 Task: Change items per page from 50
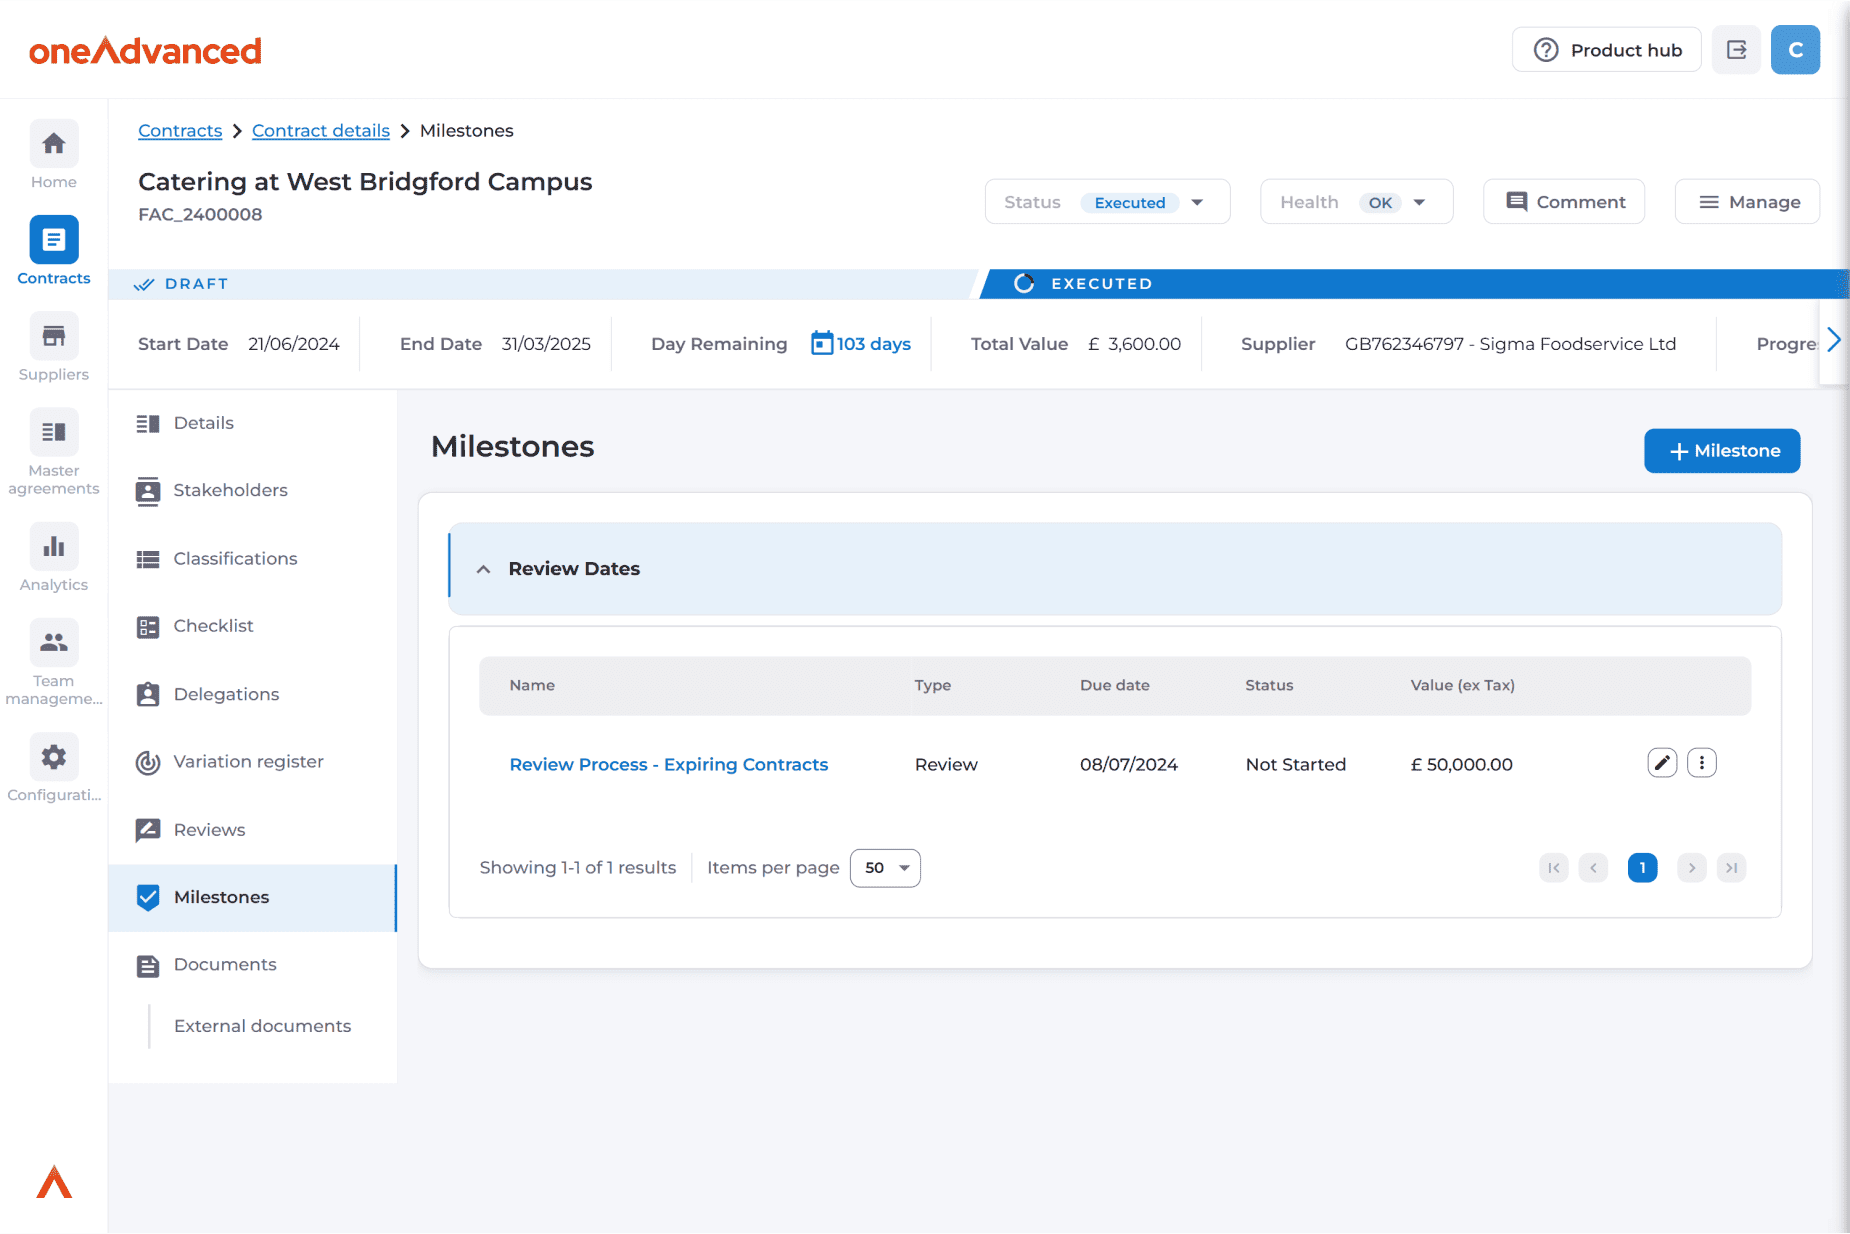pos(885,868)
